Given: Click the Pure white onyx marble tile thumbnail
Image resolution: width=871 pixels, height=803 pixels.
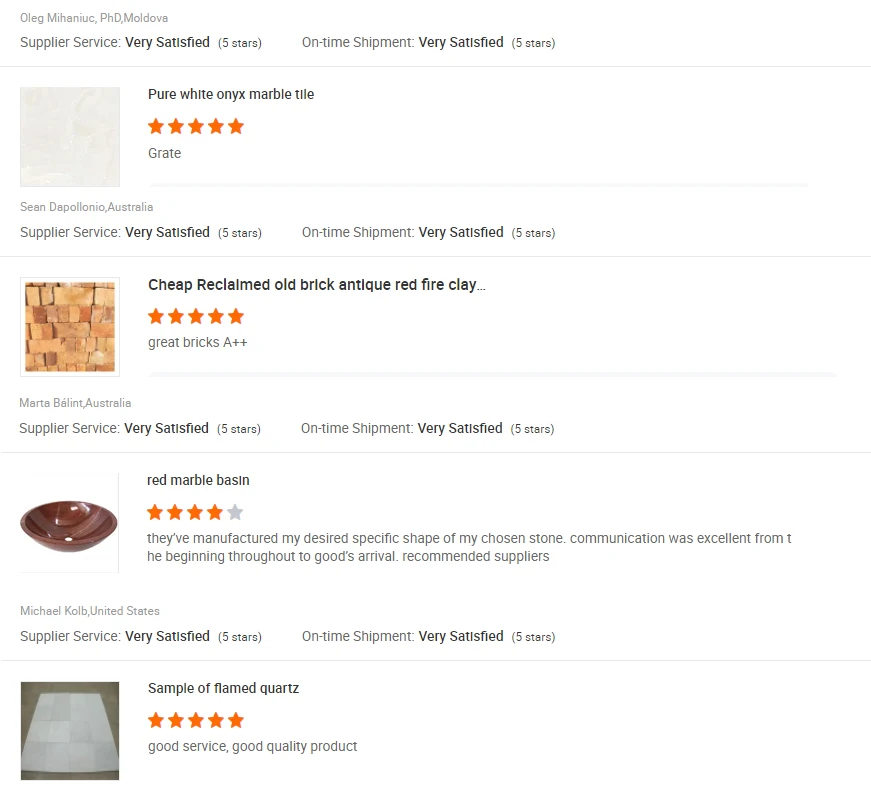Looking at the screenshot, I should tap(70, 137).
